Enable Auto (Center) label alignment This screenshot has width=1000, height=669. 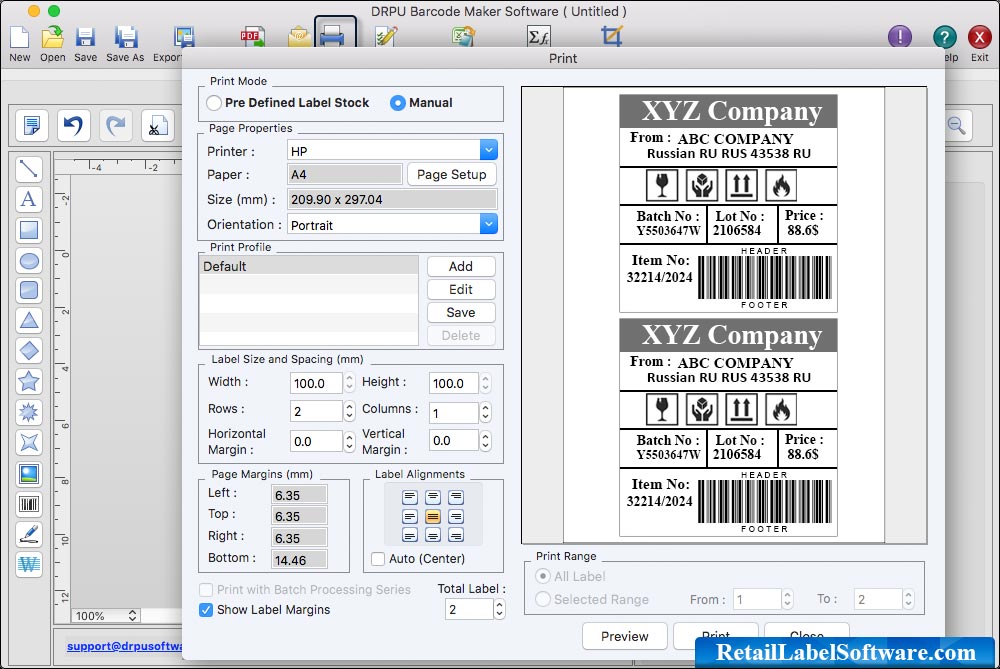pyautogui.click(x=377, y=559)
